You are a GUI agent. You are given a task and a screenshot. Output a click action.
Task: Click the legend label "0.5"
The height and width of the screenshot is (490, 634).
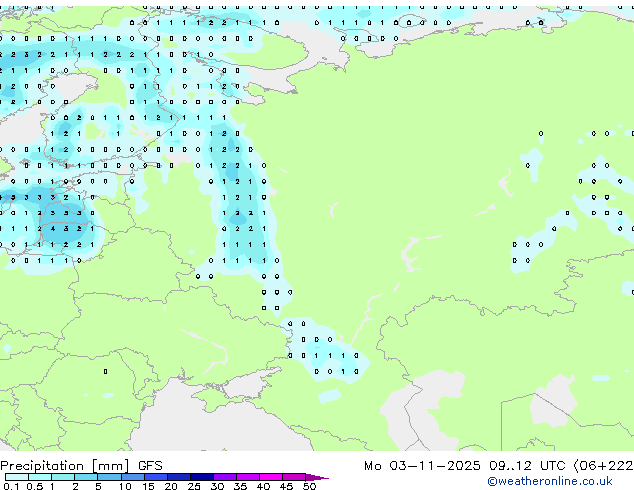(35, 486)
